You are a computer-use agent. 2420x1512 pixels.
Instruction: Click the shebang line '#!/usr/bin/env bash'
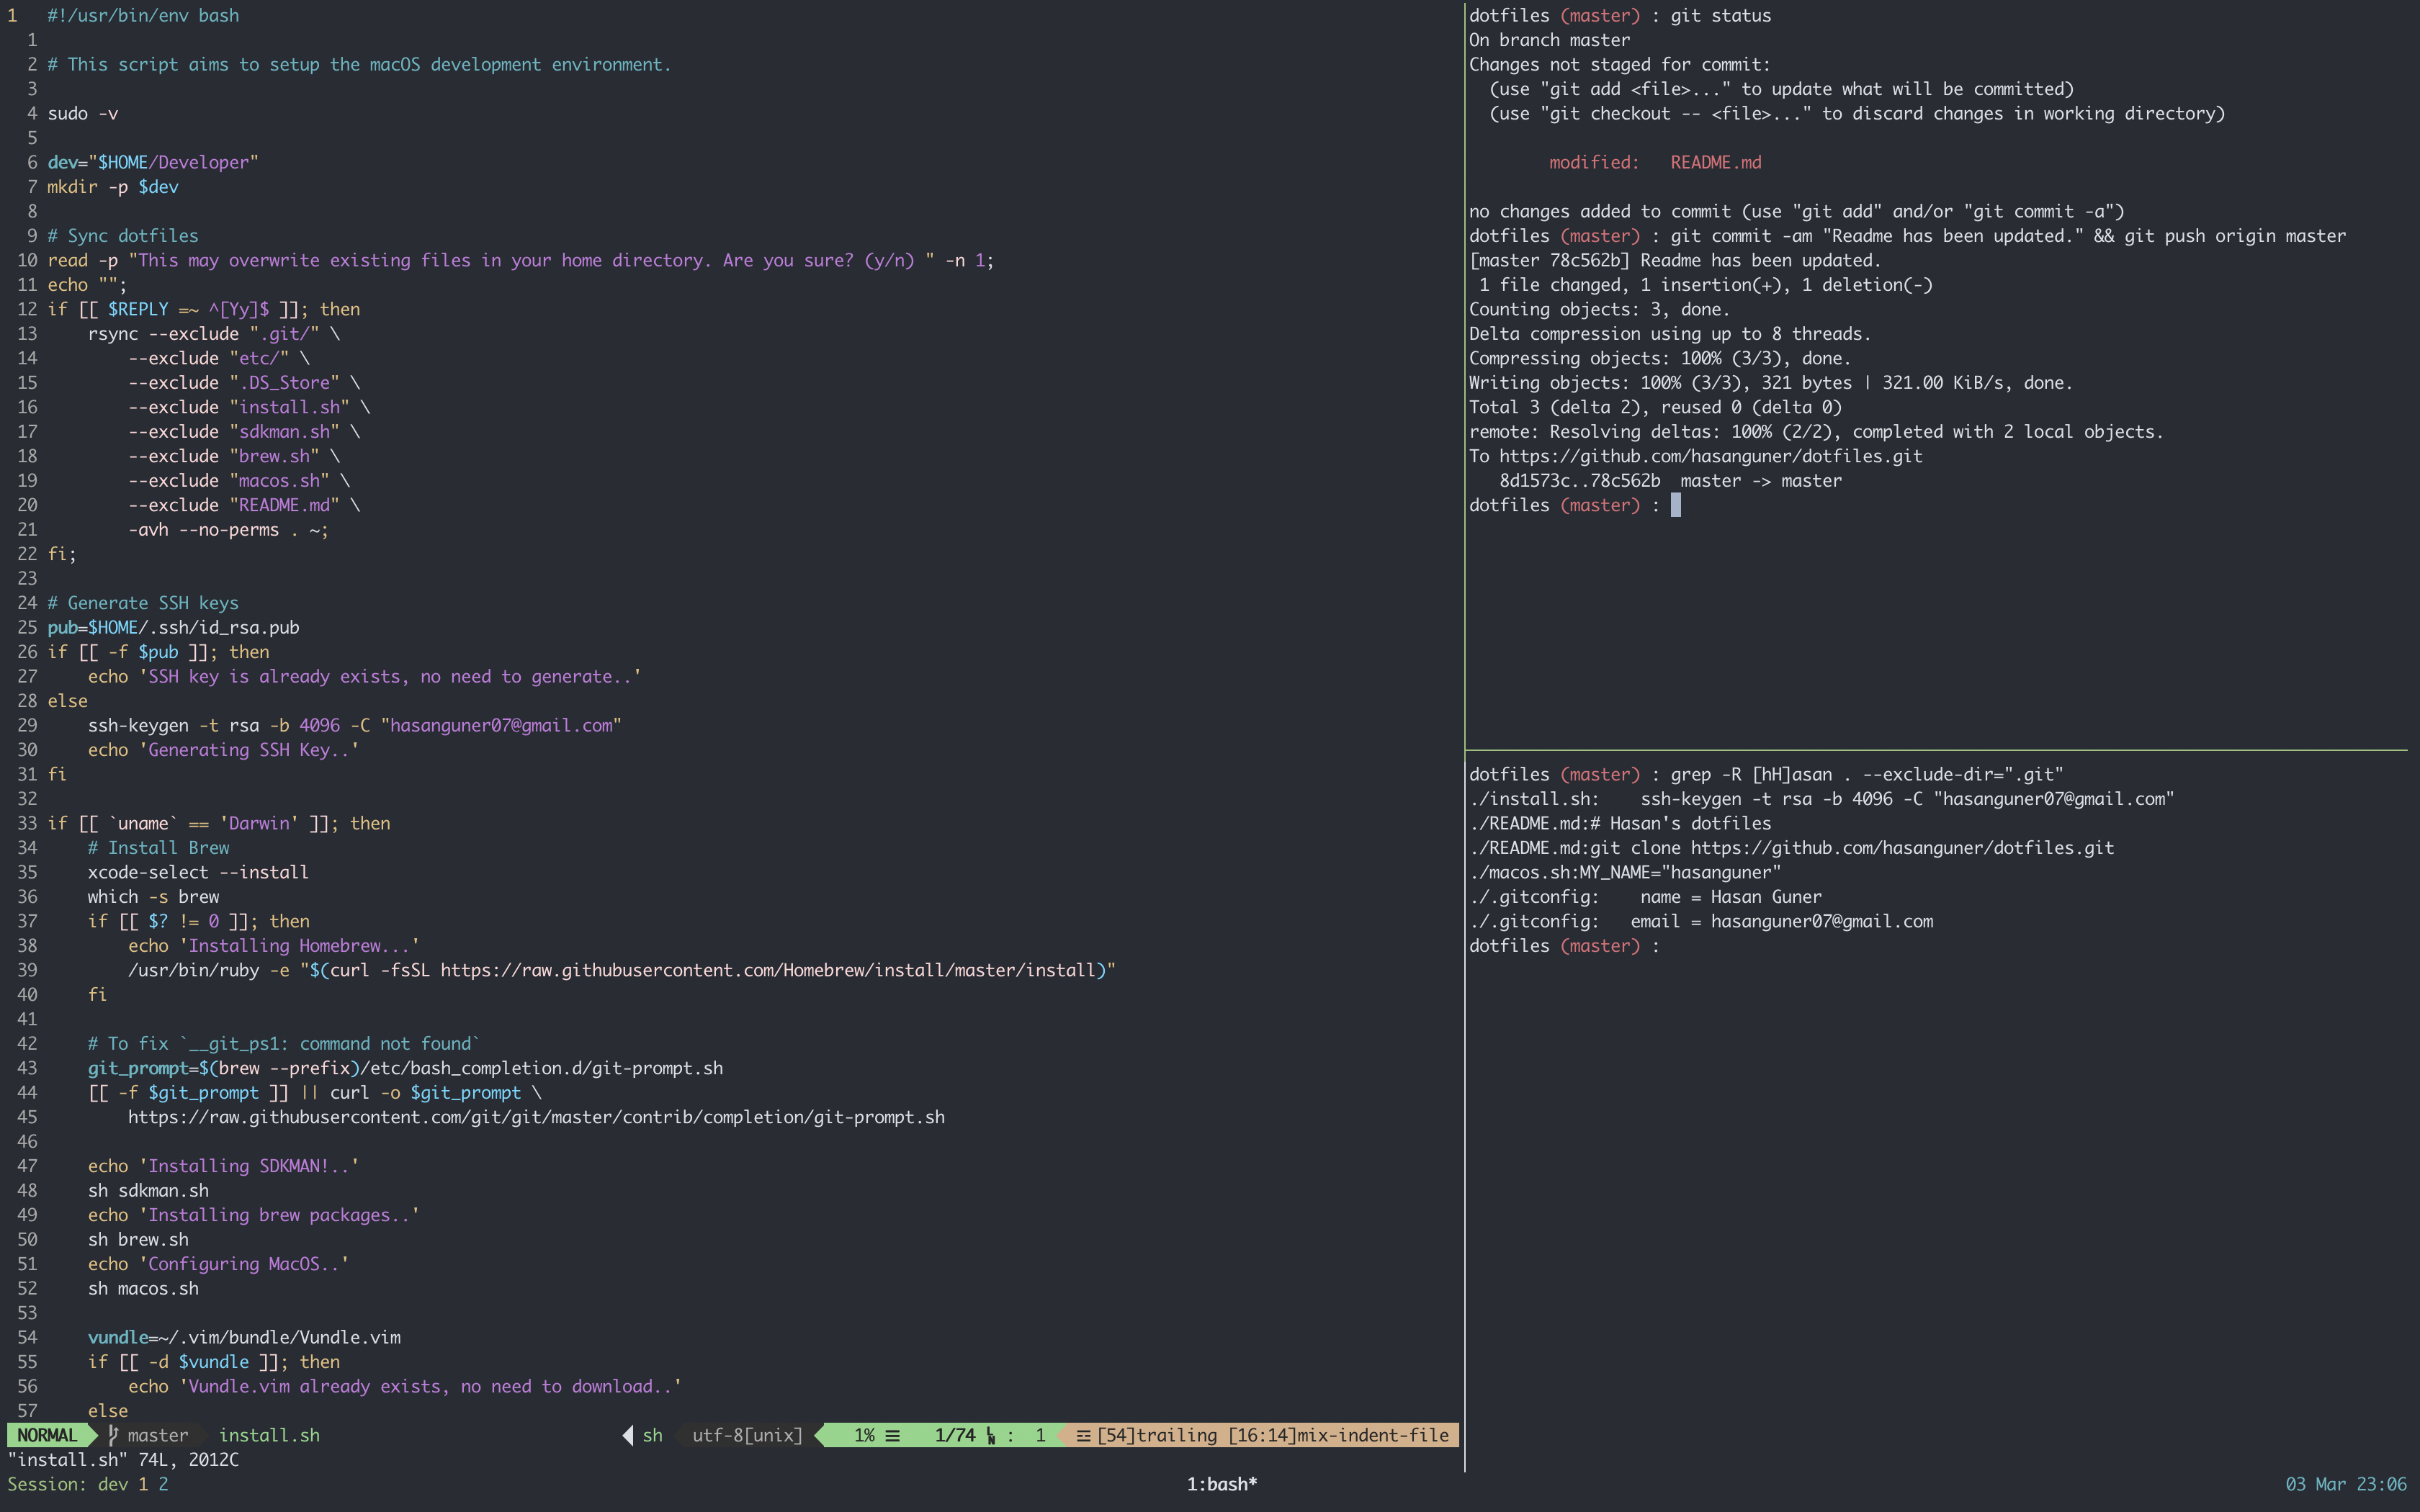click(143, 15)
